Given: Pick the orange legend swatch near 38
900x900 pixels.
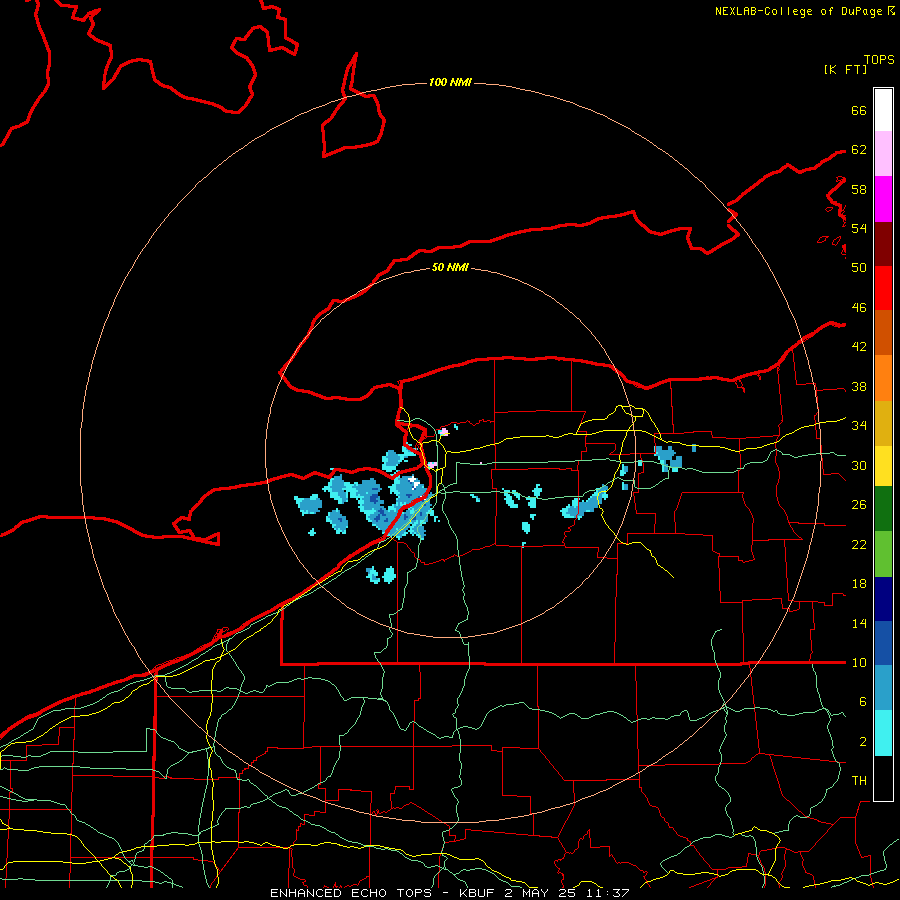Looking at the screenshot, I should (883, 378).
